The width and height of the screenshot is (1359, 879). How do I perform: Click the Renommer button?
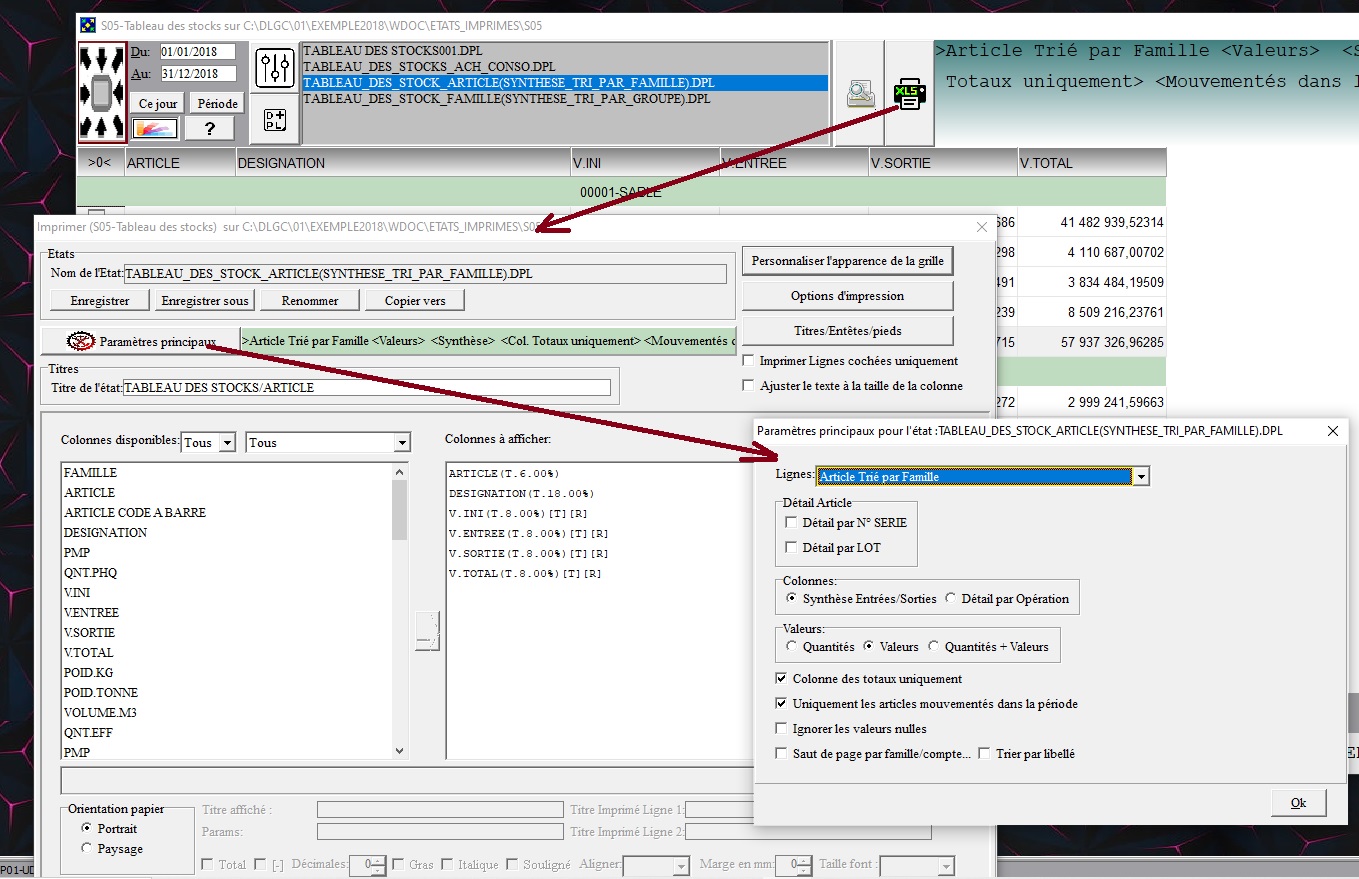[310, 300]
